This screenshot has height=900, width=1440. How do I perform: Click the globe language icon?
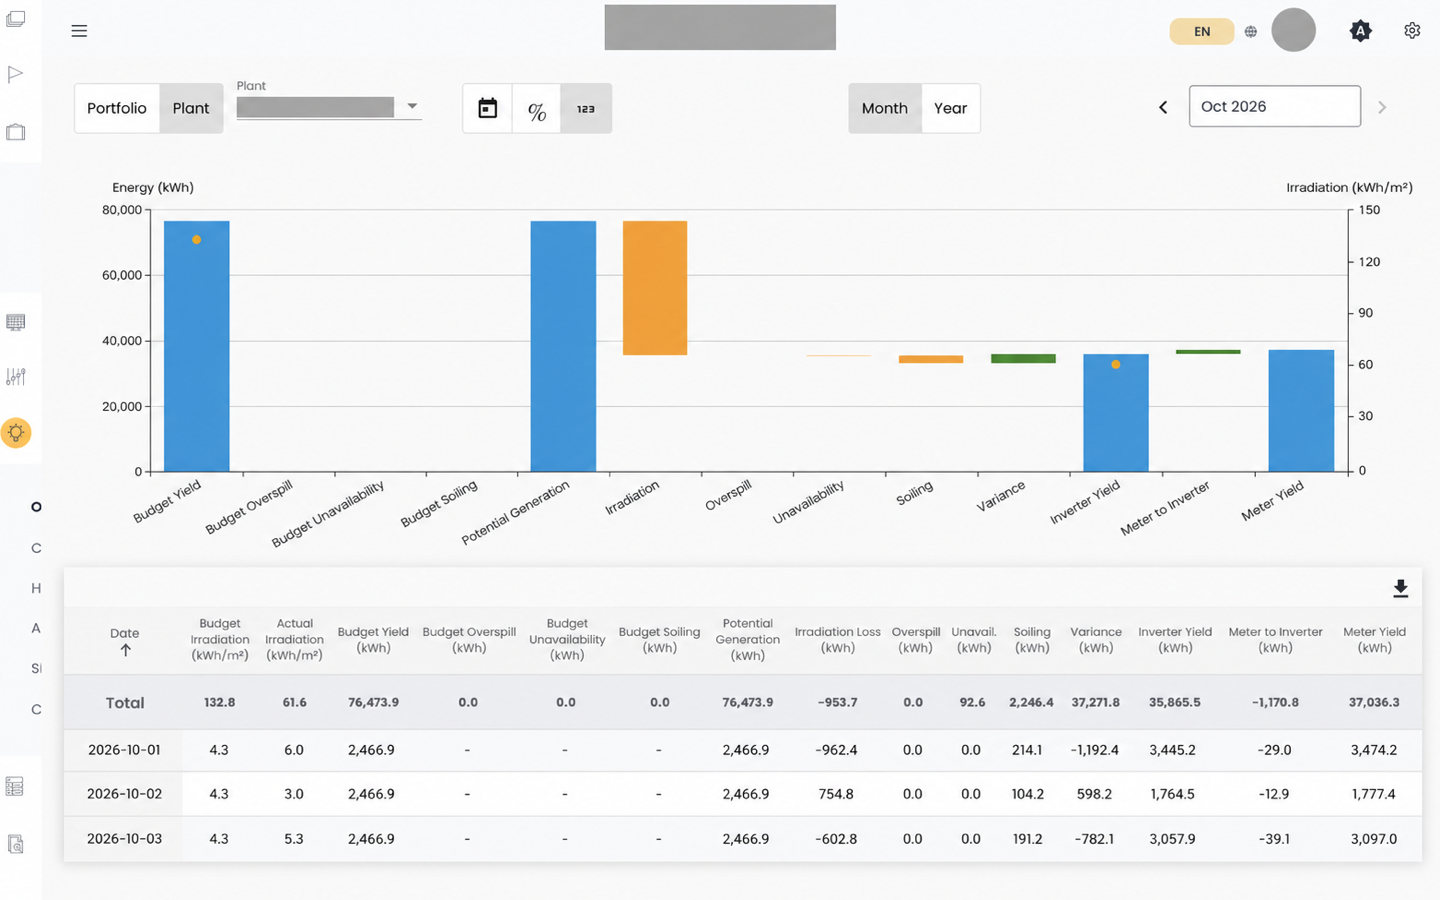pyautogui.click(x=1250, y=31)
